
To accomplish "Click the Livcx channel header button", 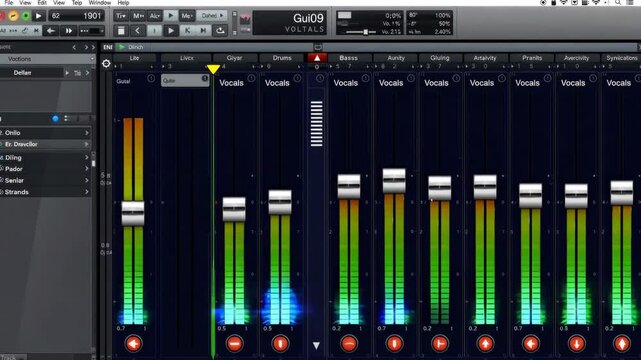I will (186, 58).
